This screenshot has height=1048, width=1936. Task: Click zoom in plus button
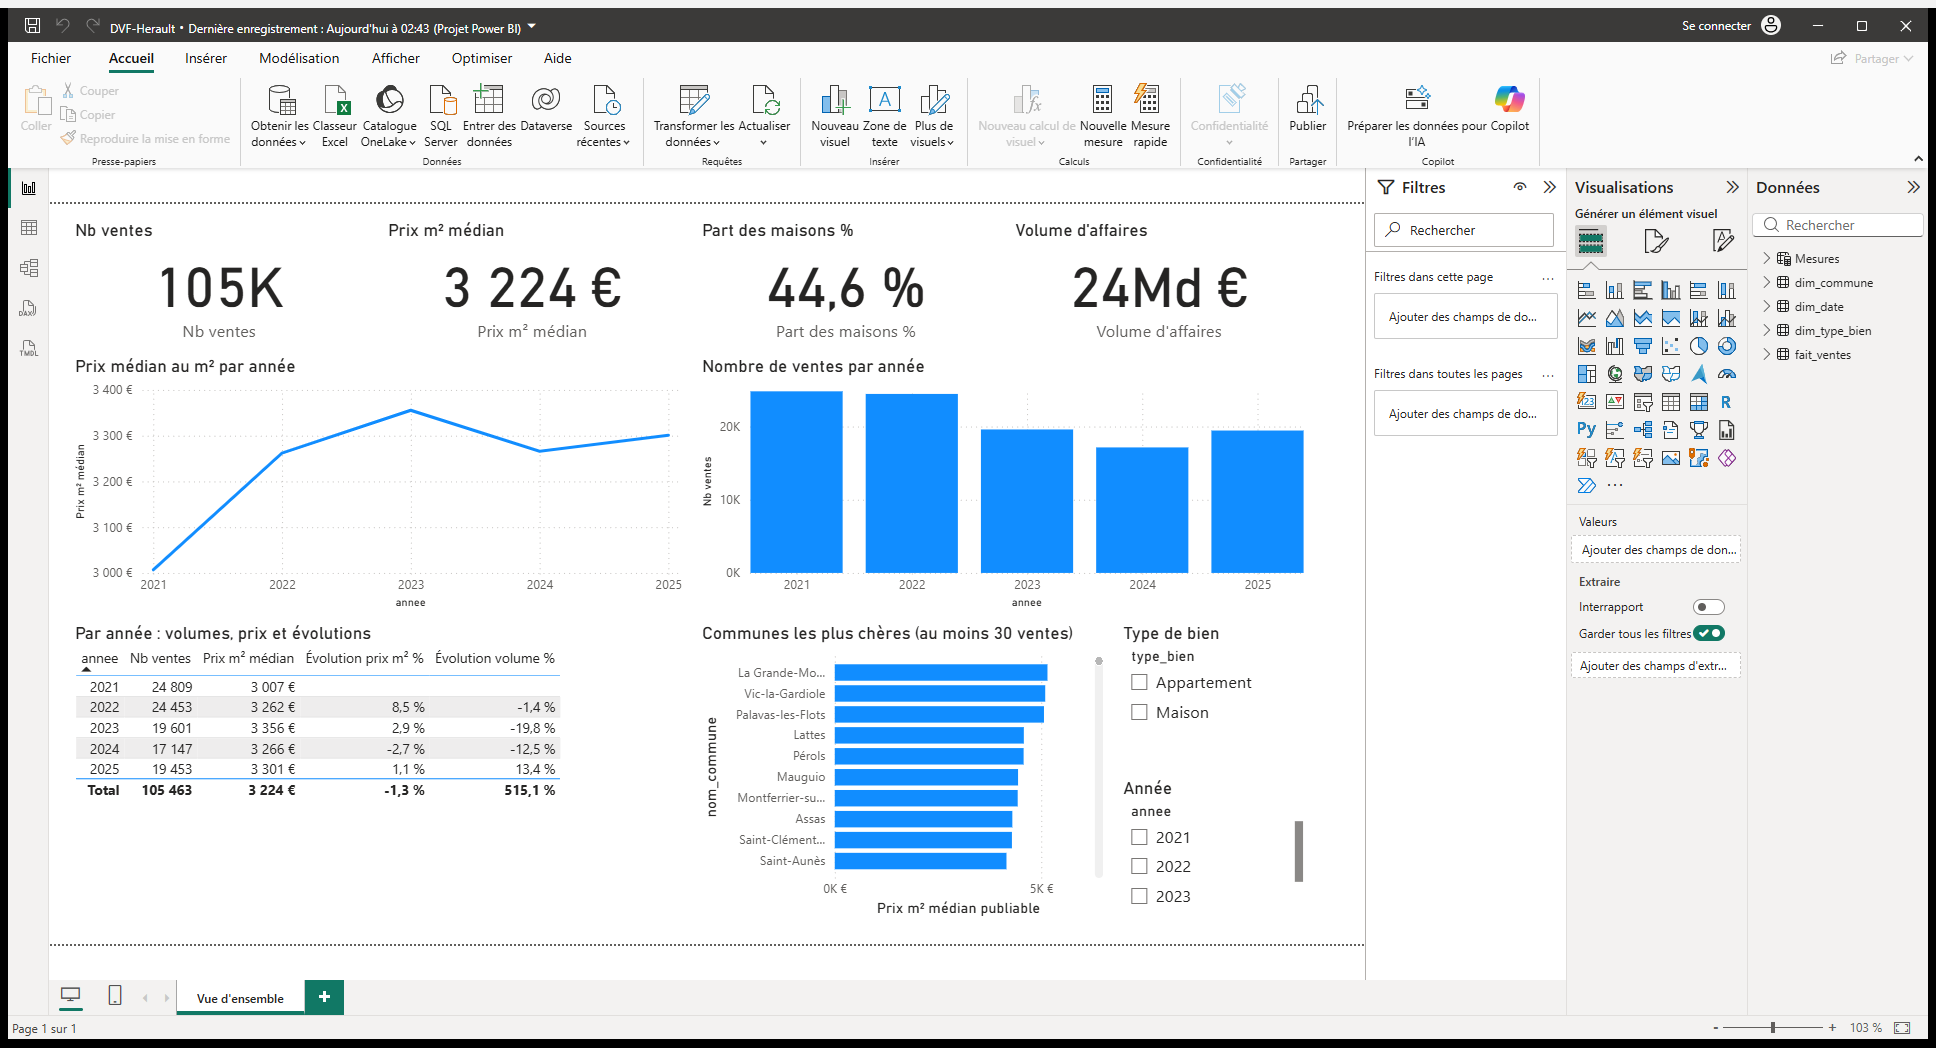[1832, 1027]
